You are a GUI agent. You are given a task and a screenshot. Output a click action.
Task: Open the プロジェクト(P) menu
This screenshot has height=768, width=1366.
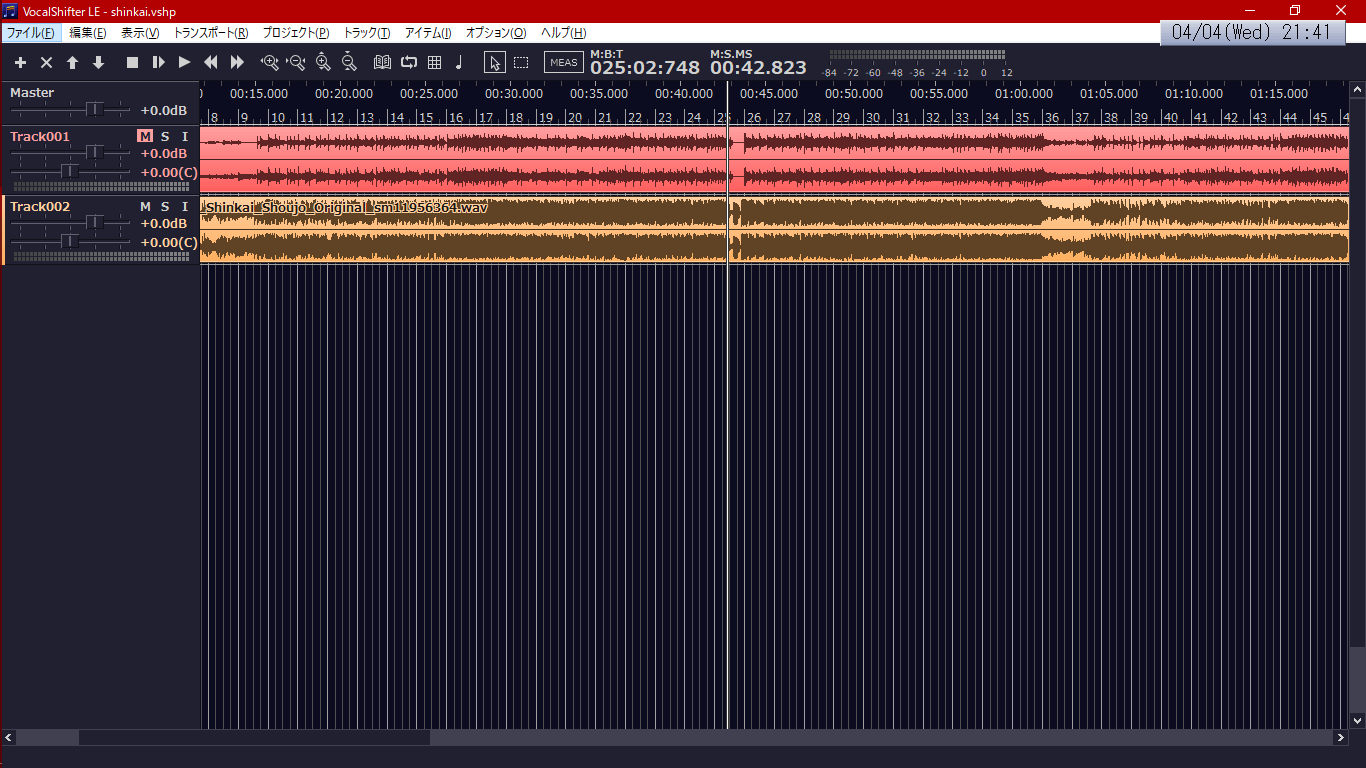(x=296, y=33)
